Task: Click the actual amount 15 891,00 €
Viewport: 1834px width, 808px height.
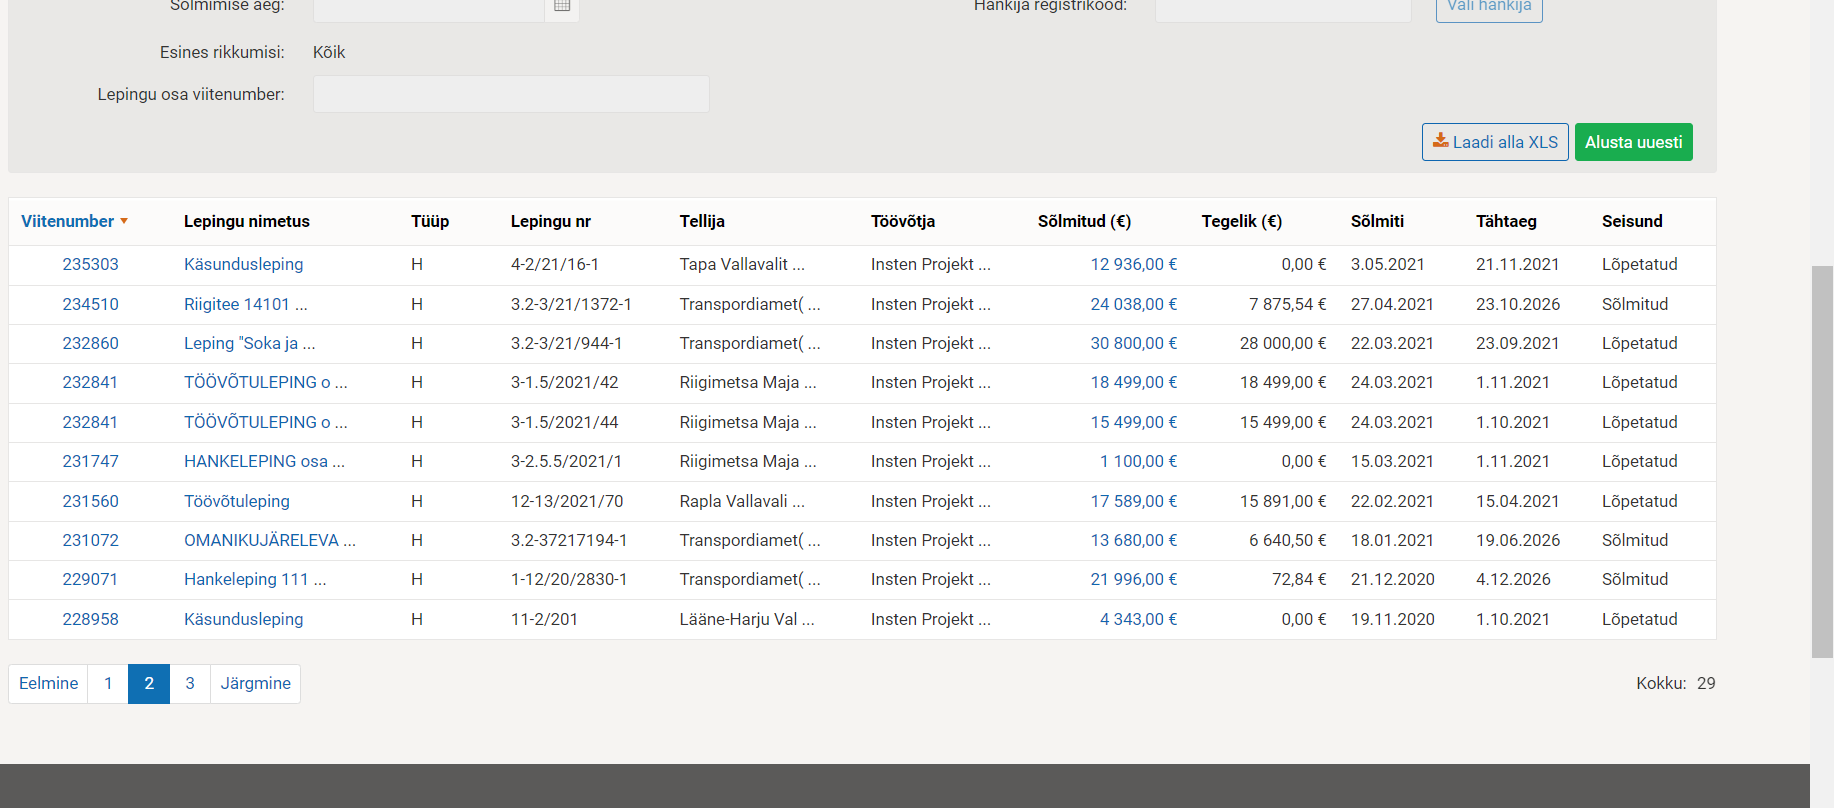Action: (x=1283, y=501)
